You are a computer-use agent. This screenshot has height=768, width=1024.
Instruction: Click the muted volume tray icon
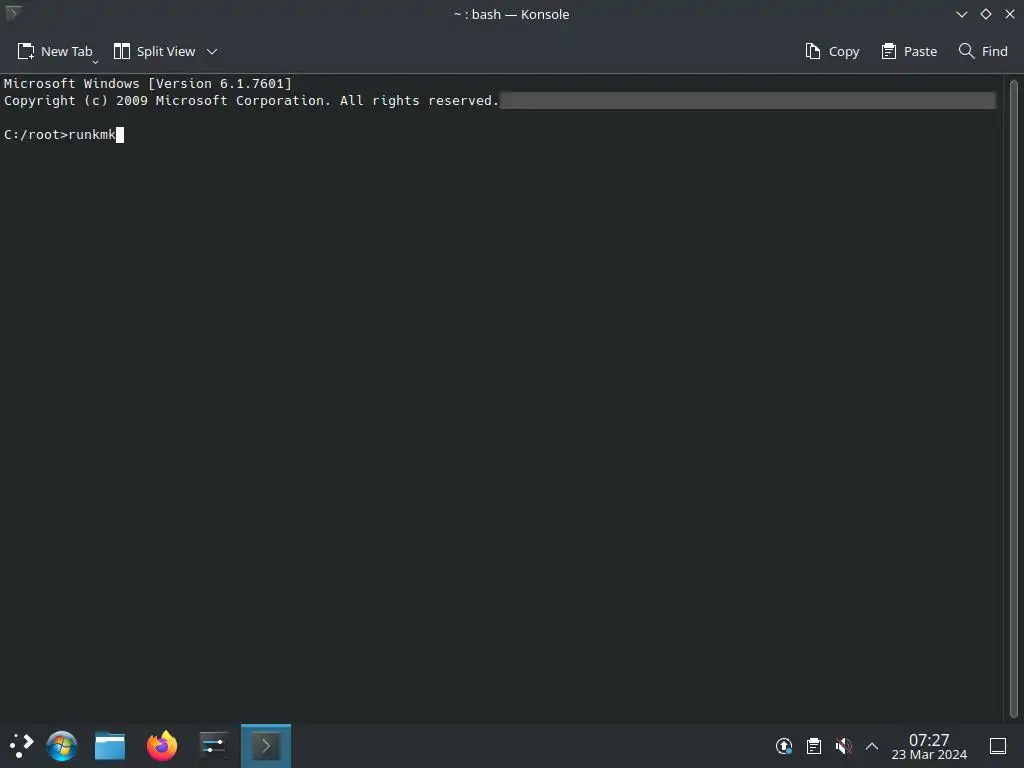pyautogui.click(x=843, y=746)
